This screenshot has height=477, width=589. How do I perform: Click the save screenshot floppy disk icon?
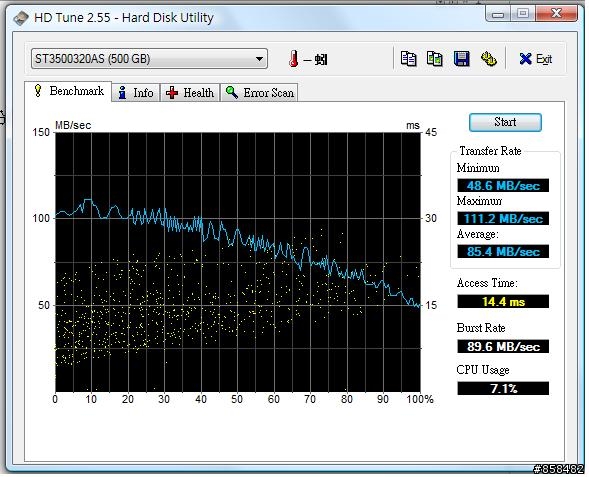coord(462,59)
